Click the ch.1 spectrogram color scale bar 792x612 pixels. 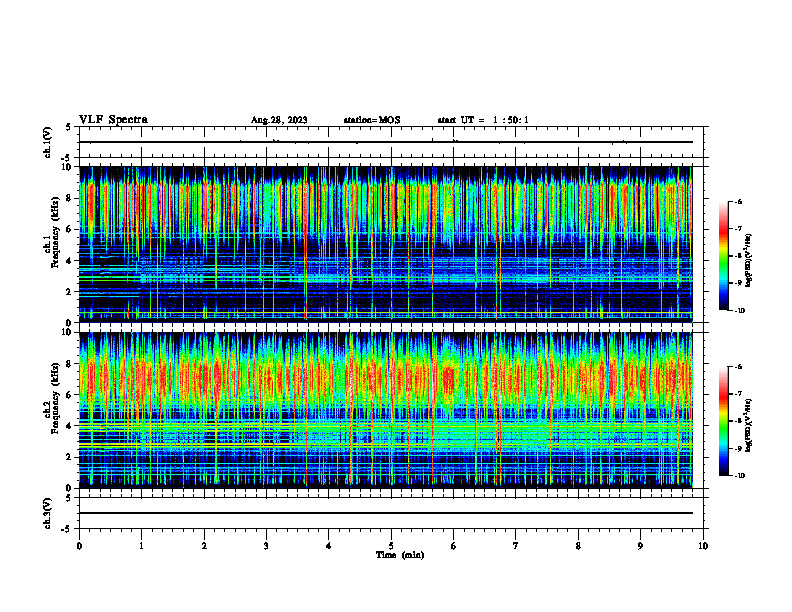[723, 256]
